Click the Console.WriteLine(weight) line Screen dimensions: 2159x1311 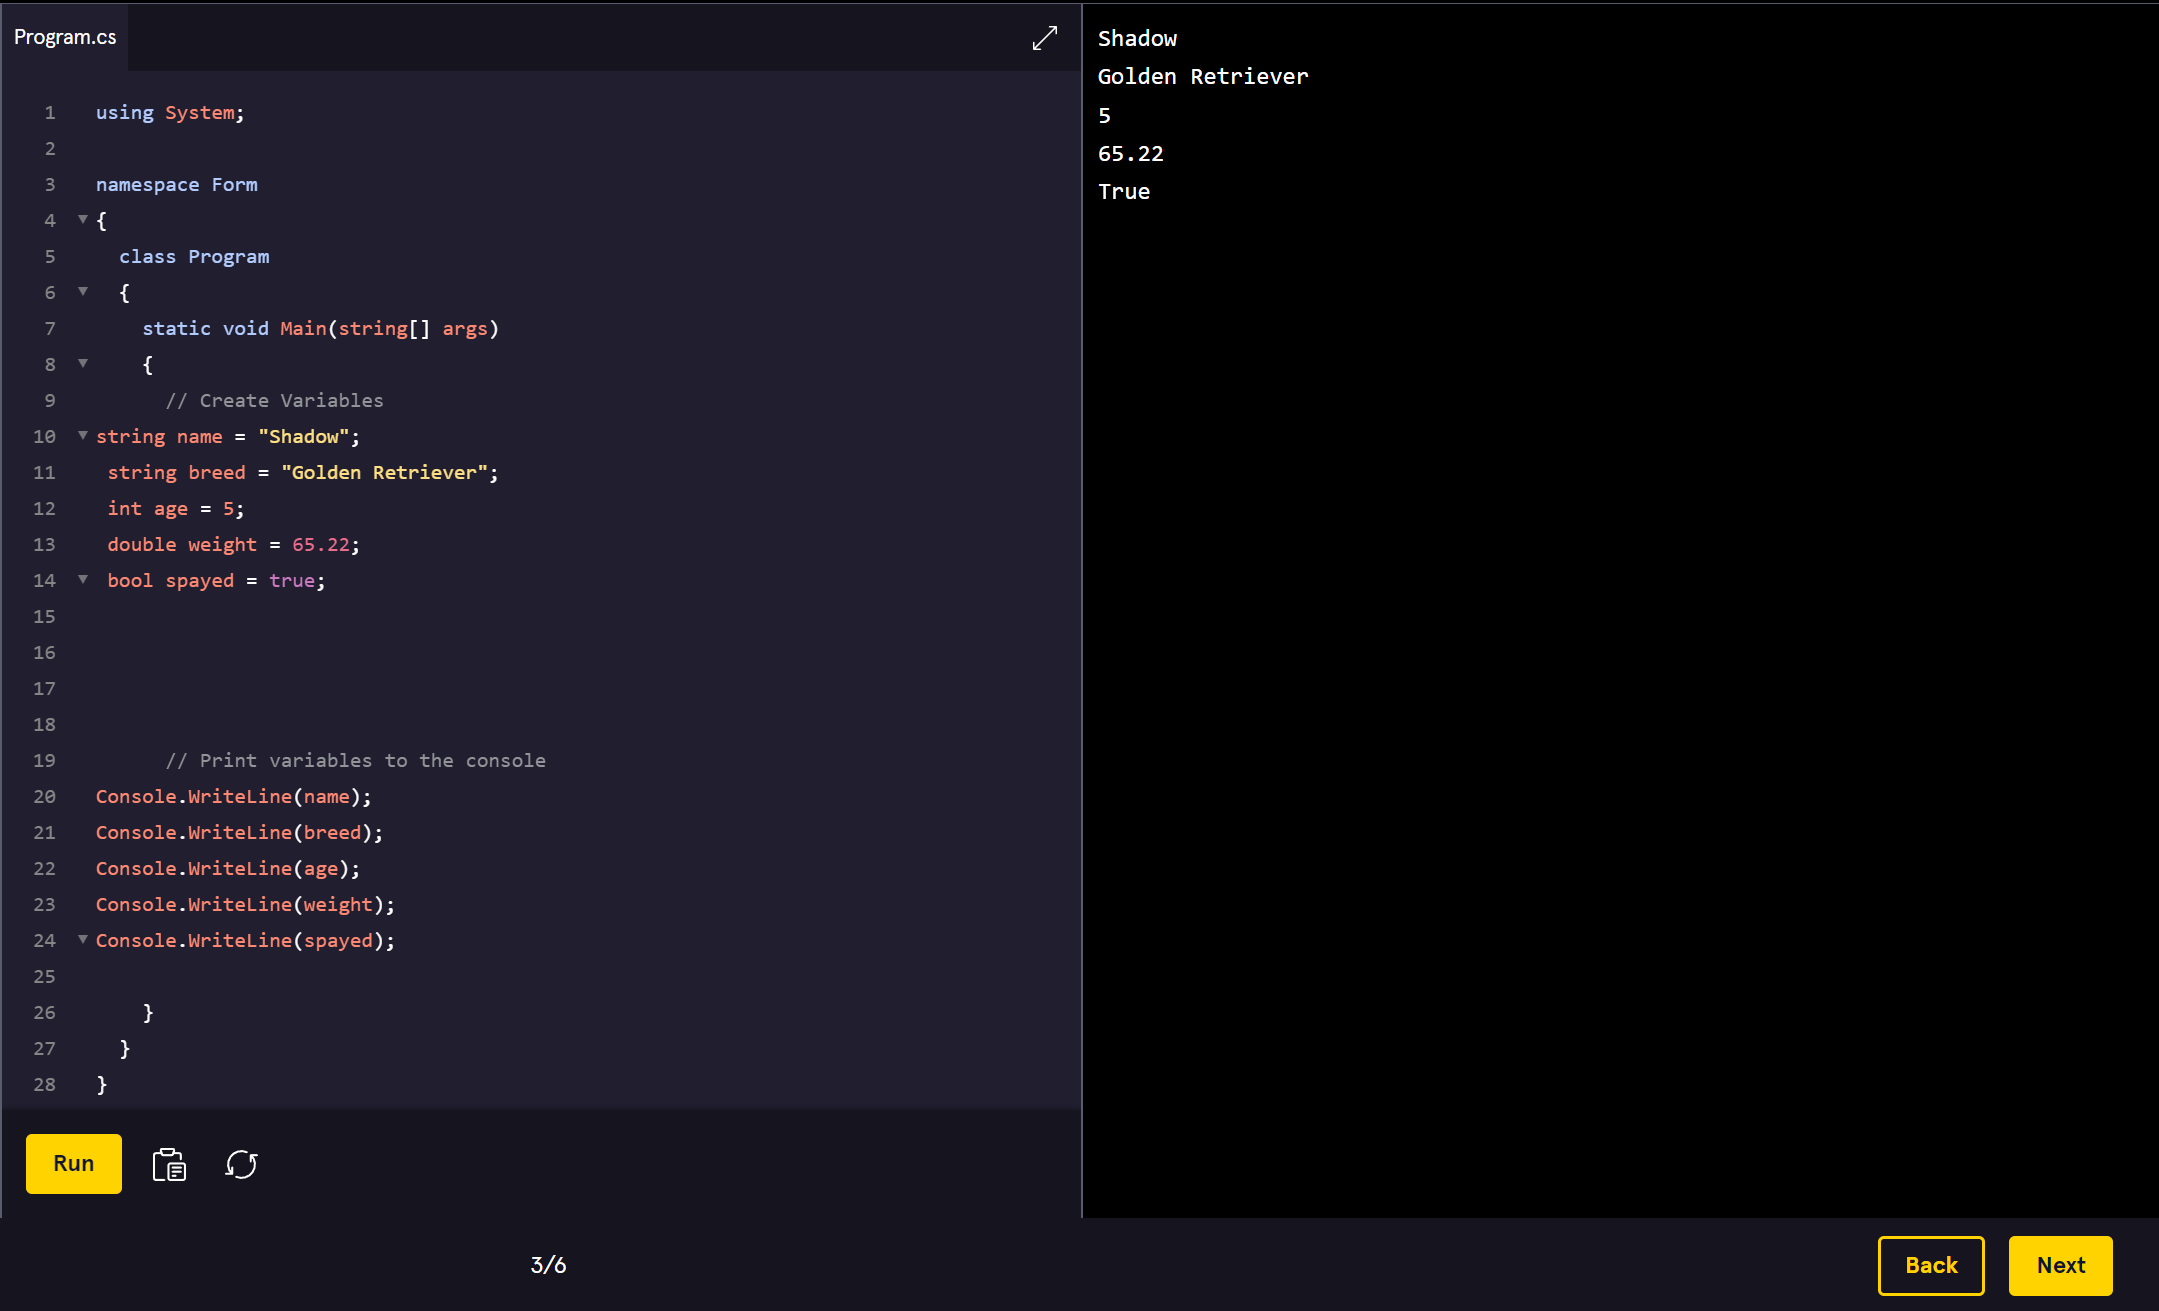(245, 905)
